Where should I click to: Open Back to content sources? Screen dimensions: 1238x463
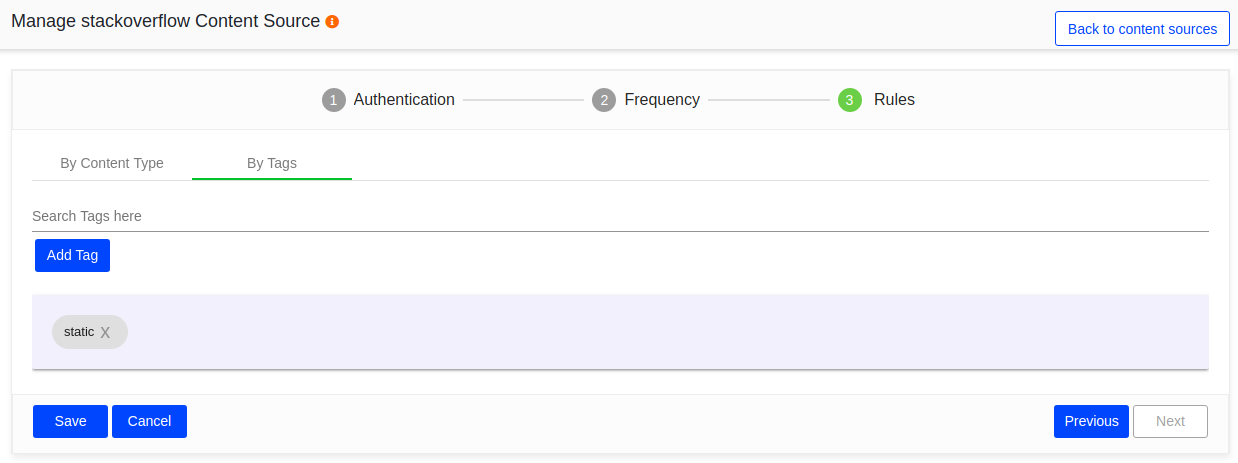pos(1142,29)
